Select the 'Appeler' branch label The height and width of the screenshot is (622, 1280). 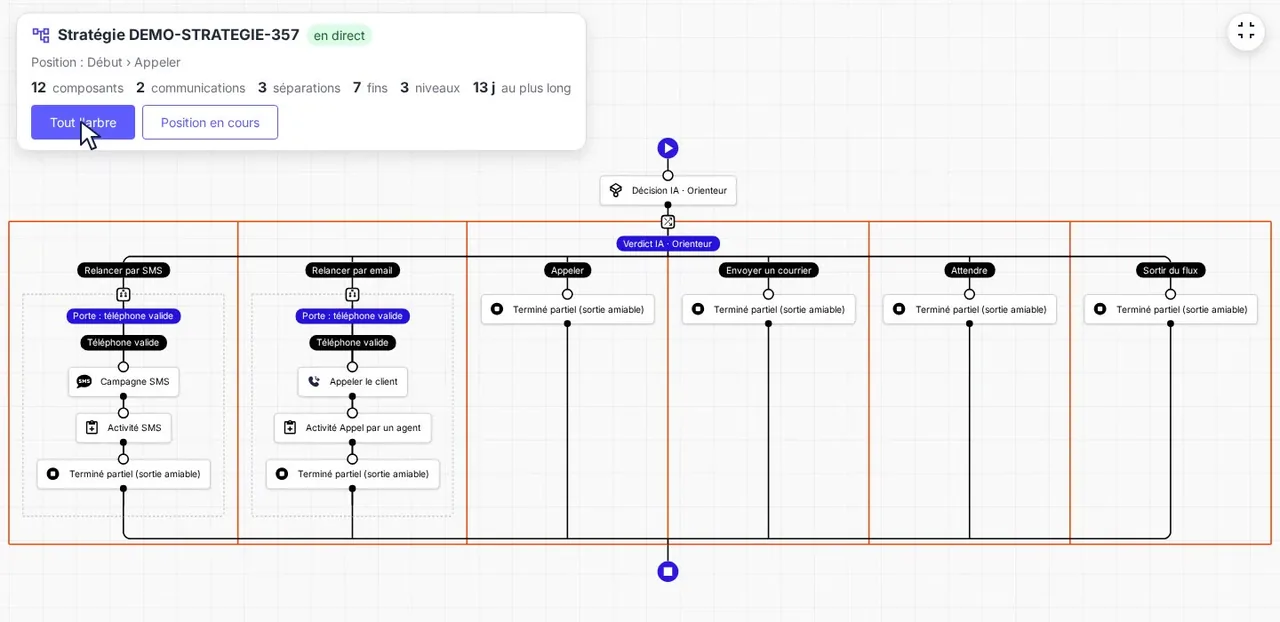click(567, 270)
